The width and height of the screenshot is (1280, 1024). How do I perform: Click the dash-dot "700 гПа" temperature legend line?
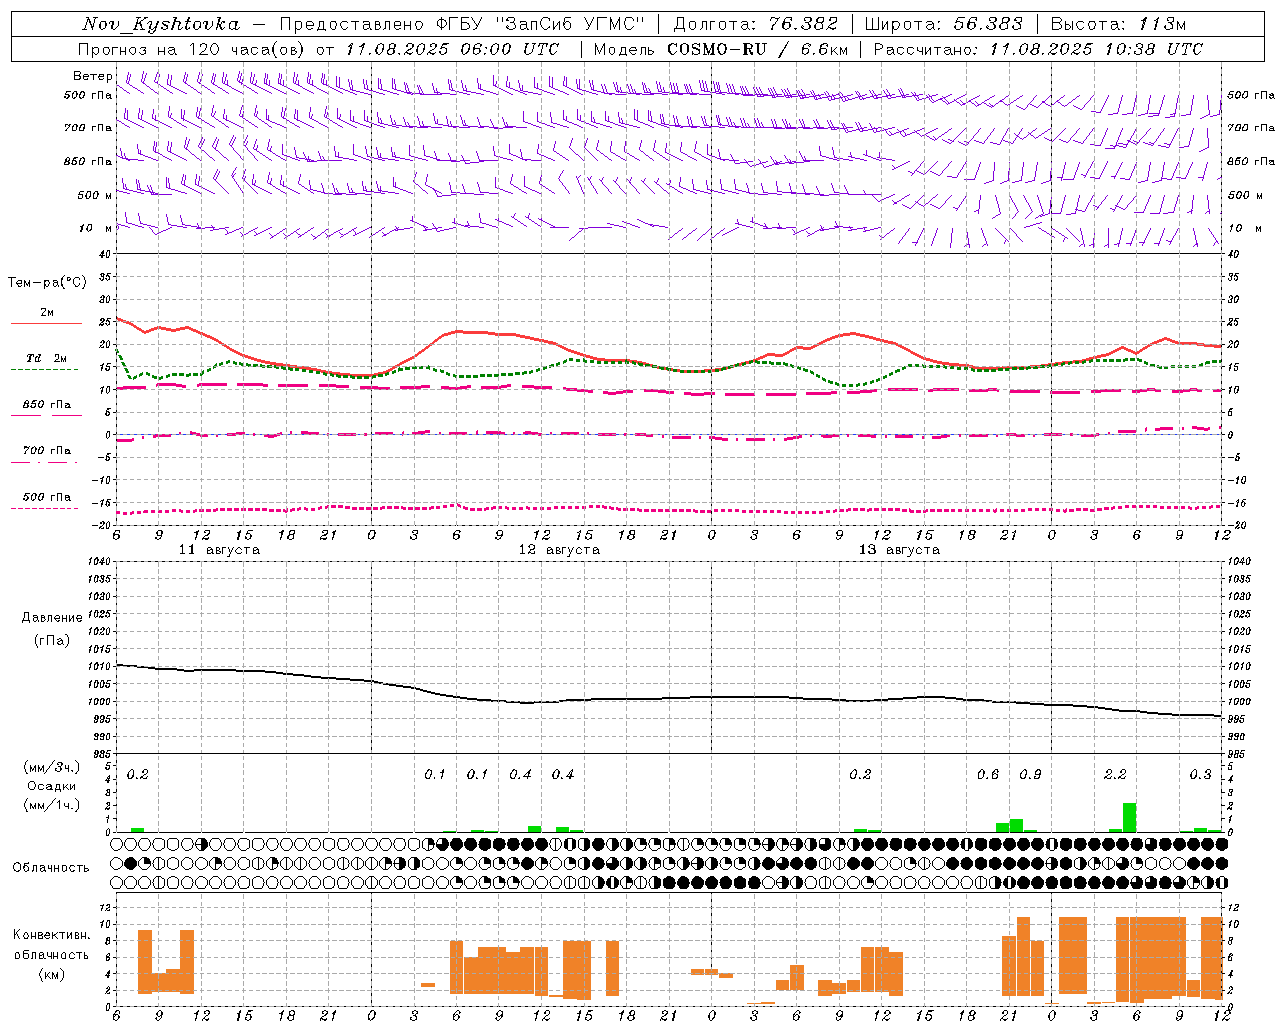46,462
